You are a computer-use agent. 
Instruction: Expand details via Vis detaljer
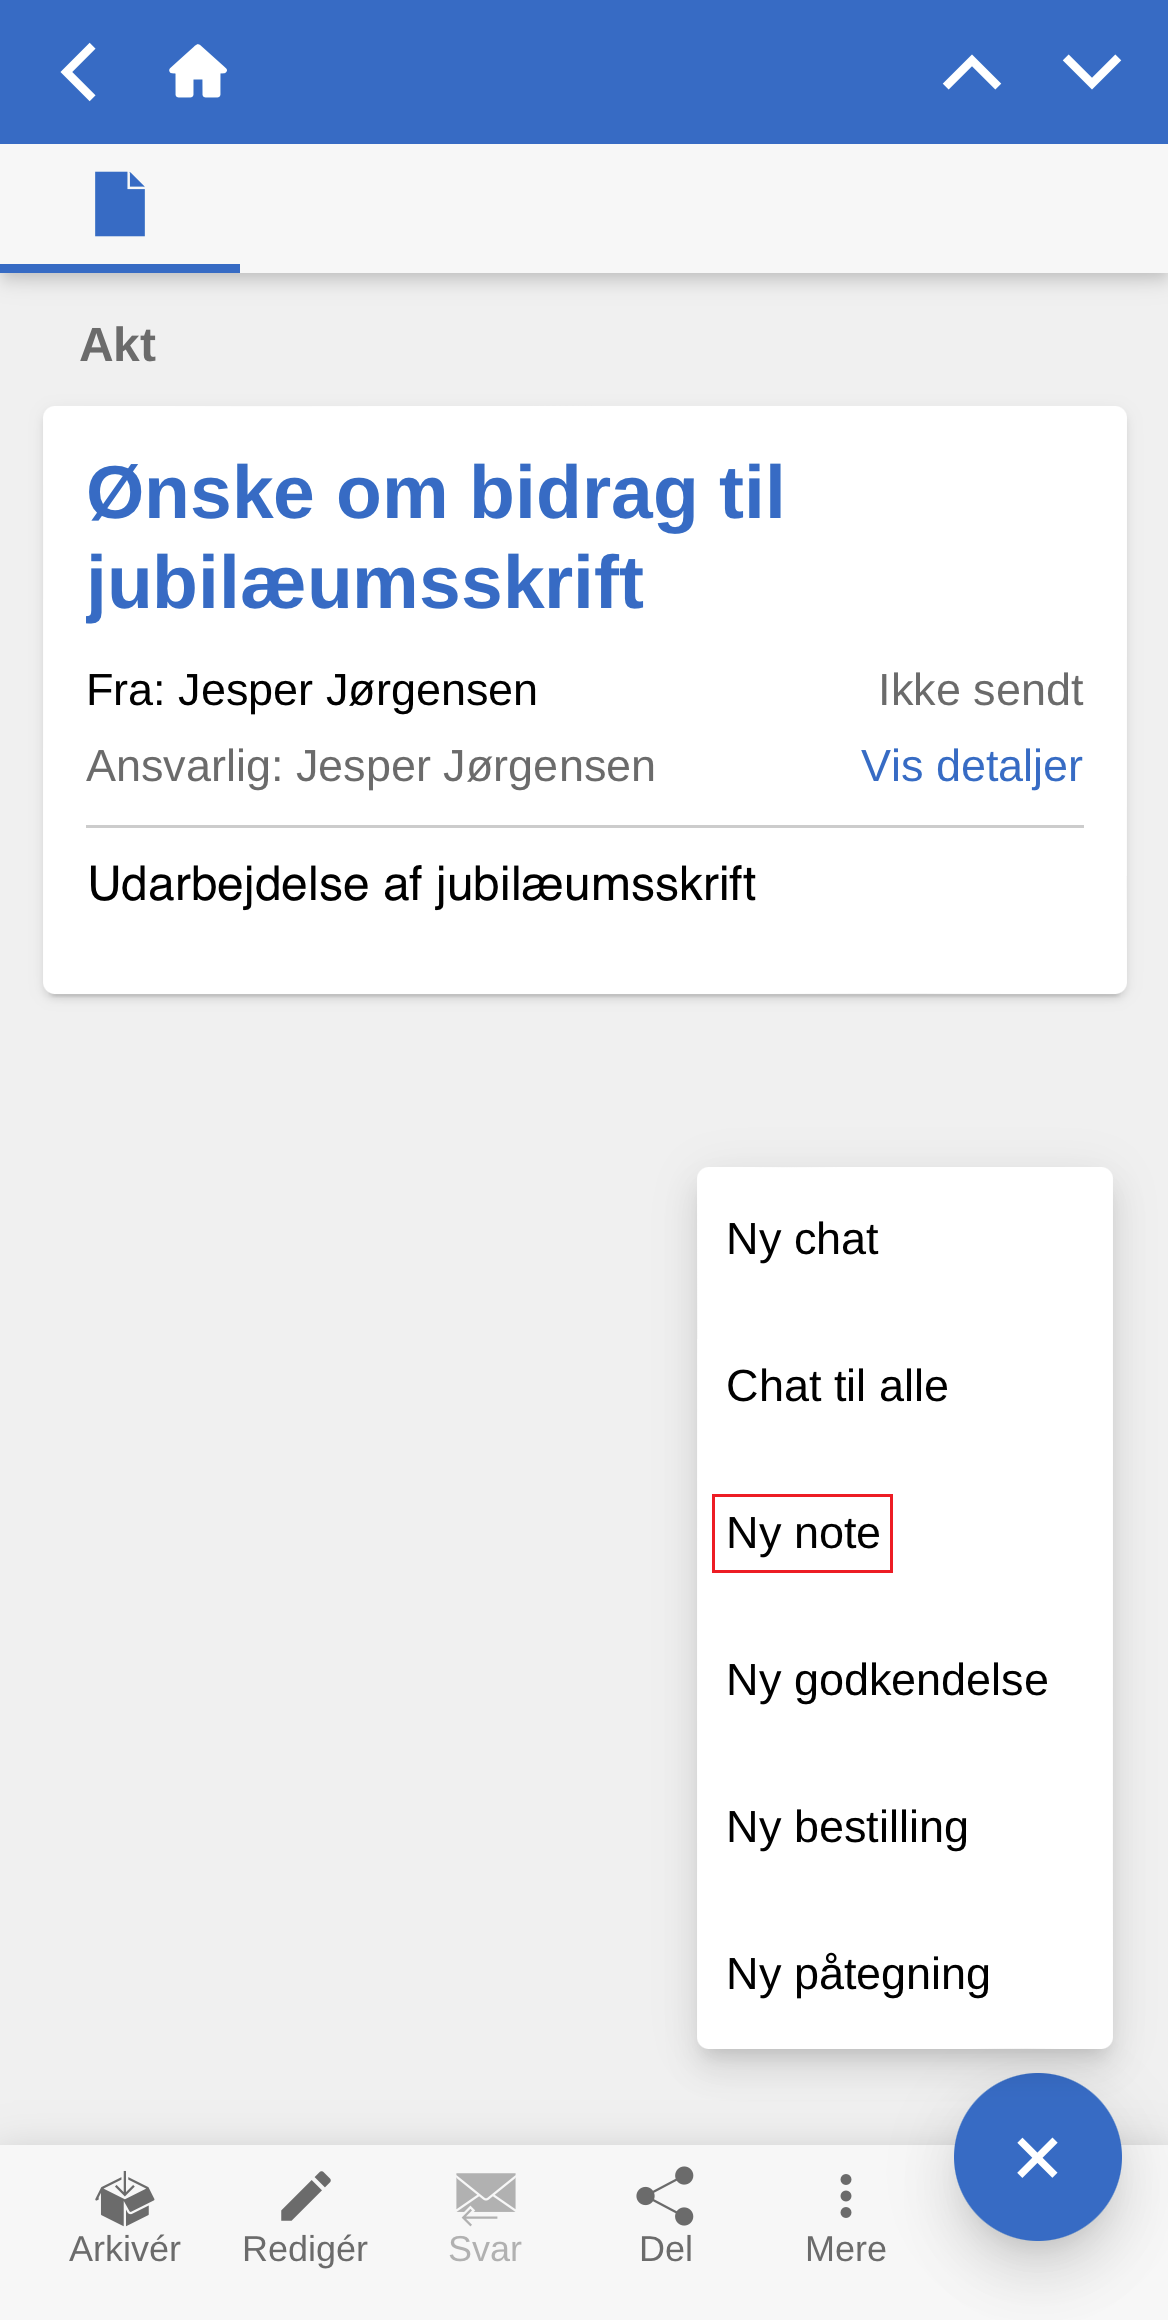[x=971, y=766]
